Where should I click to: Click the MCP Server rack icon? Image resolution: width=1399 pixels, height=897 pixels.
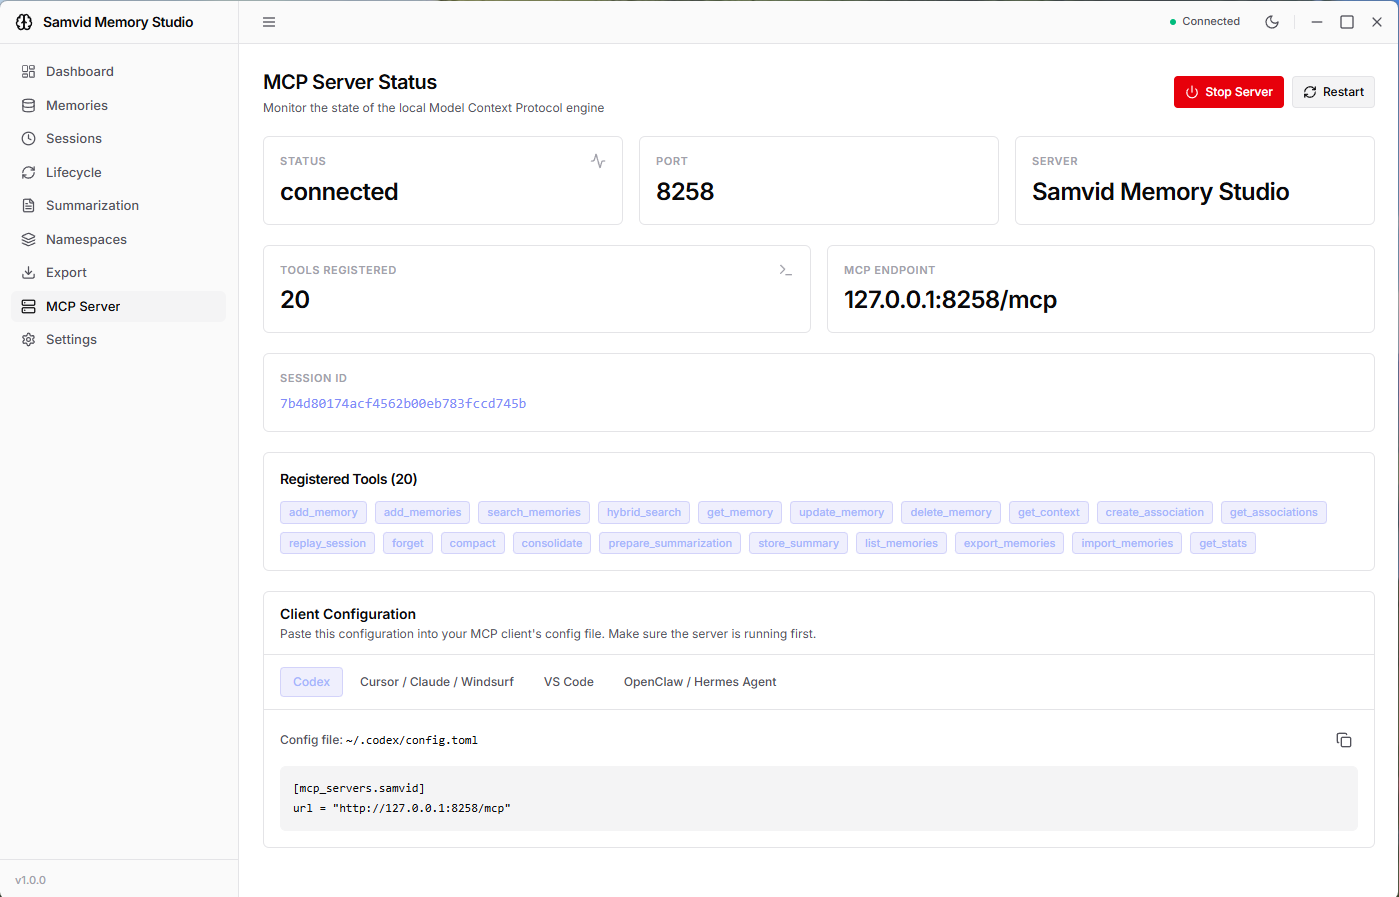(28, 307)
